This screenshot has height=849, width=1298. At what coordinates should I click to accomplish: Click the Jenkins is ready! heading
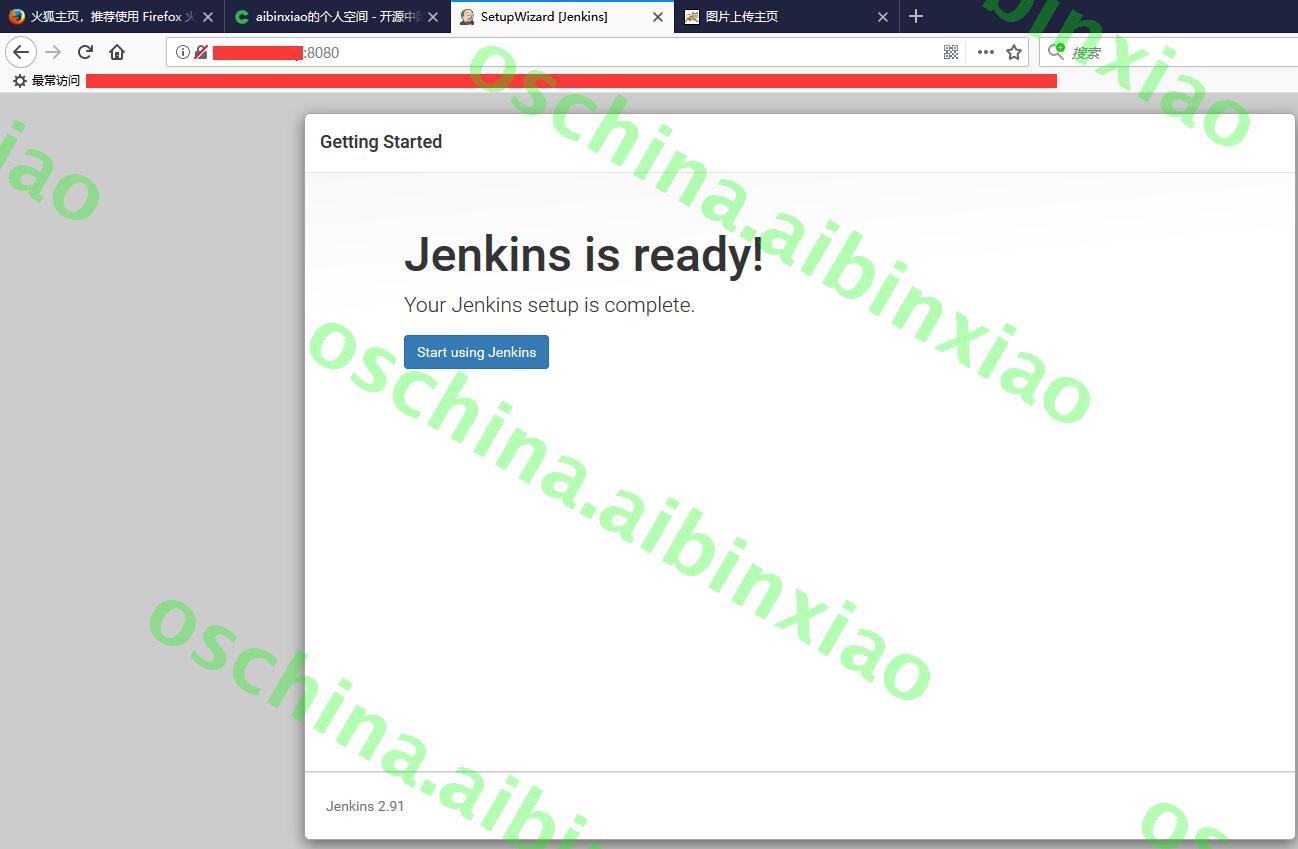(x=584, y=254)
